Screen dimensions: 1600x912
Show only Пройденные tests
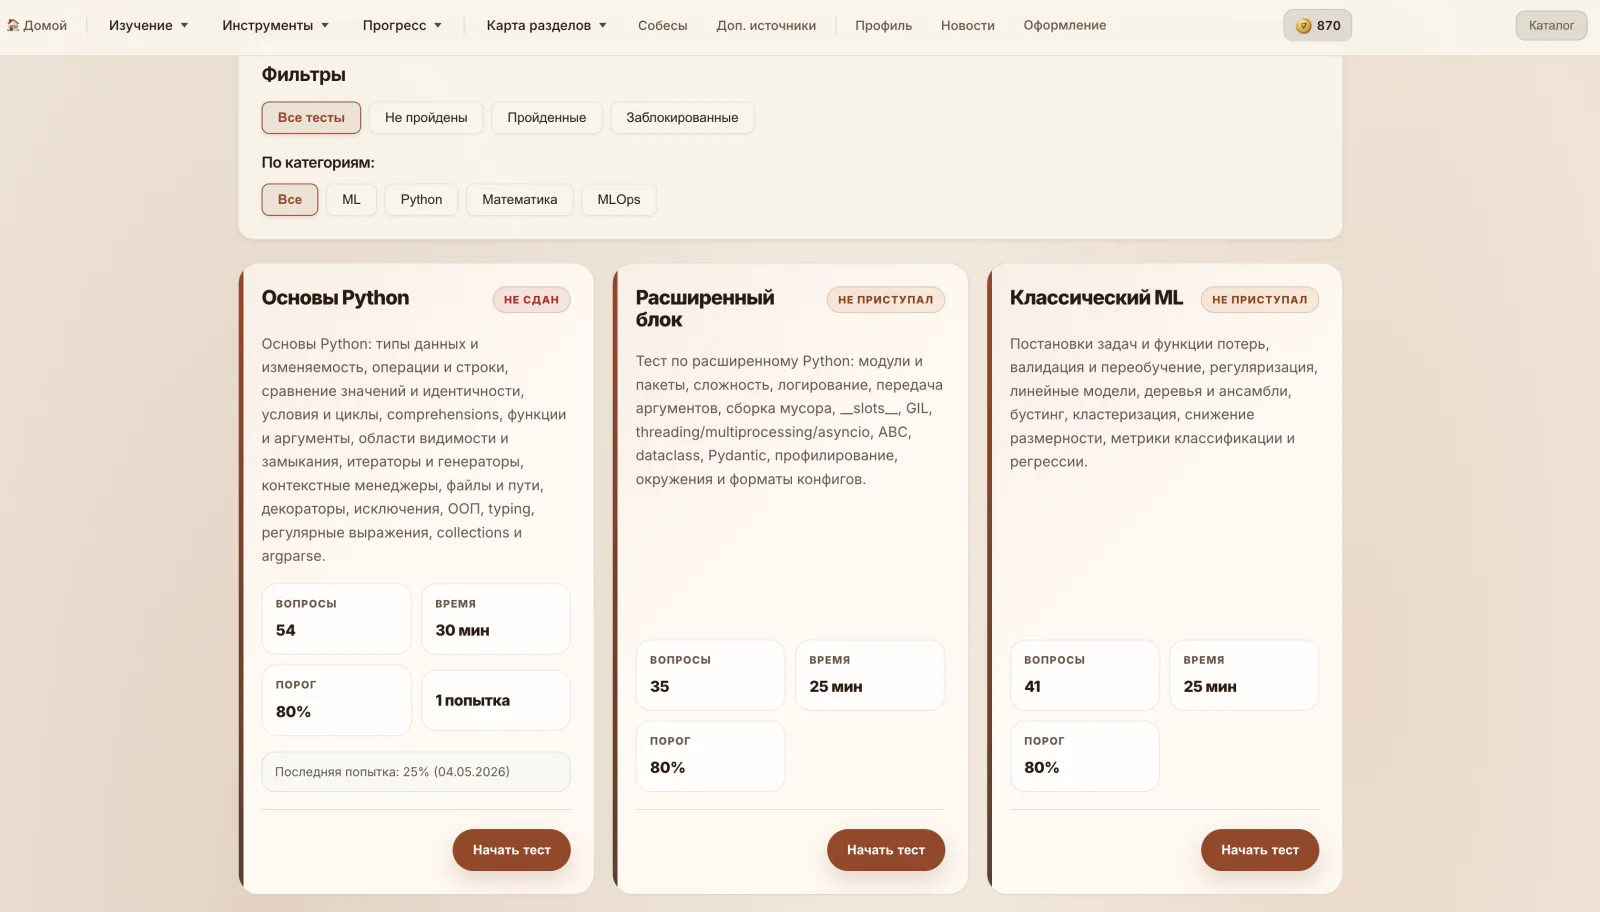click(x=546, y=117)
